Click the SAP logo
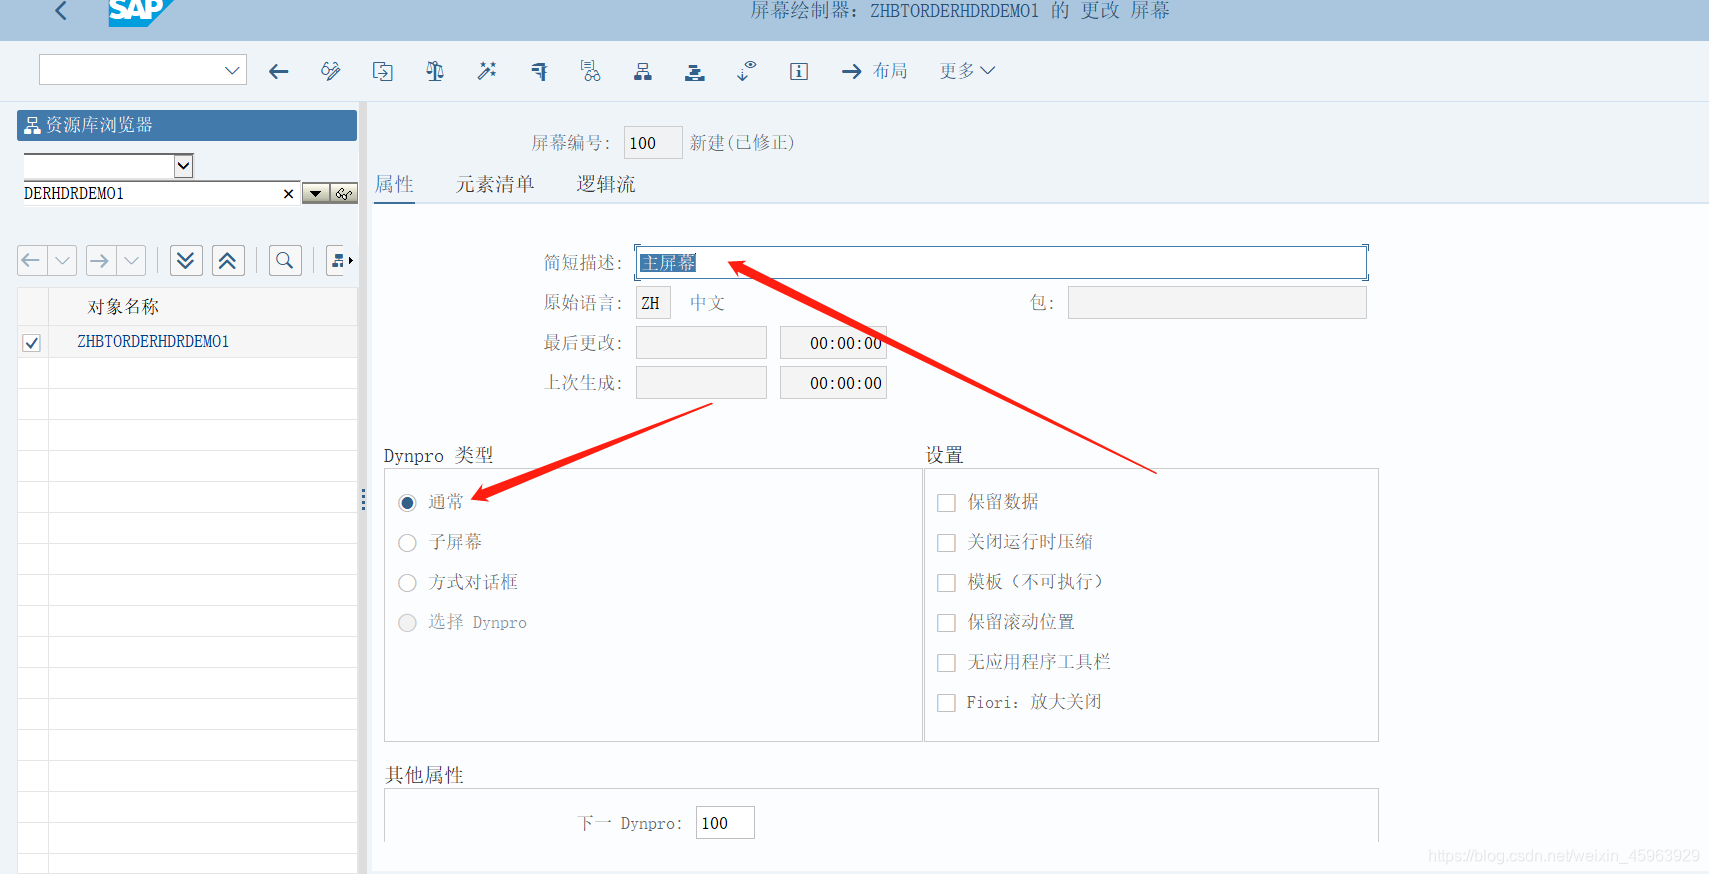Viewport: 1709px width, 874px height. [x=138, y=12]
